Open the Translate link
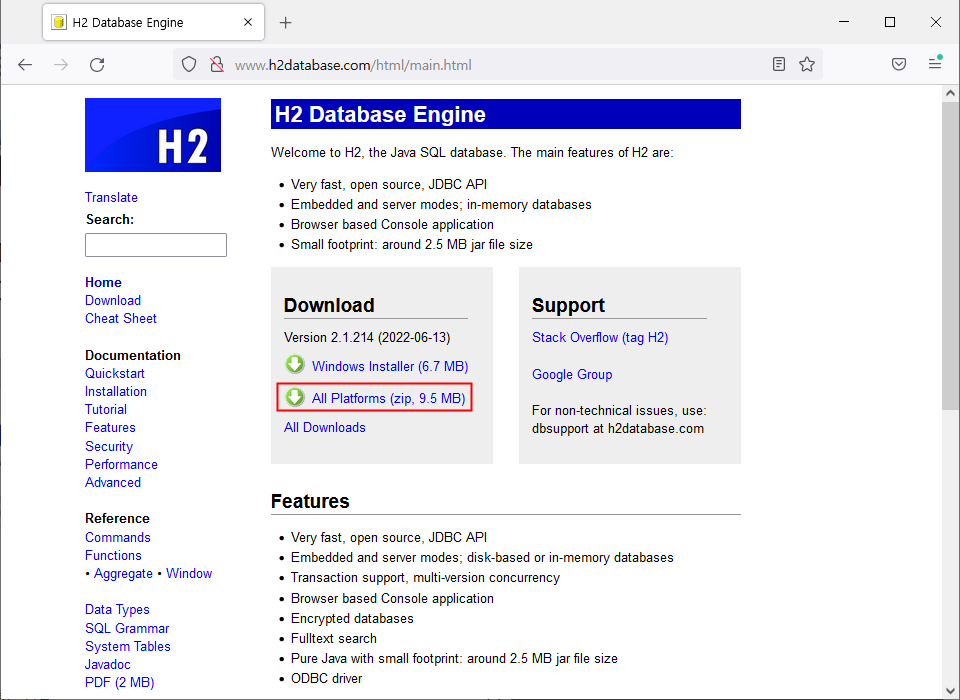Screen dimensions: 960x700 [x=111, y=197]
